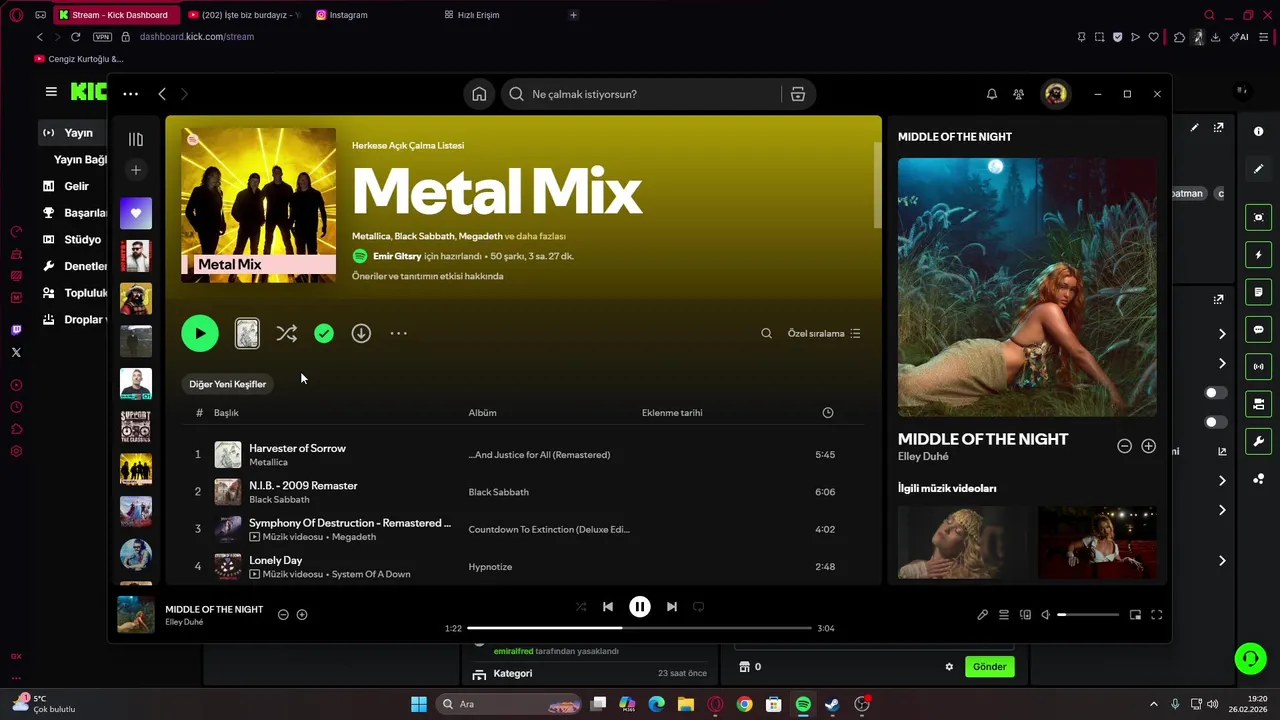Play the Metal Mix playlist

200,333
